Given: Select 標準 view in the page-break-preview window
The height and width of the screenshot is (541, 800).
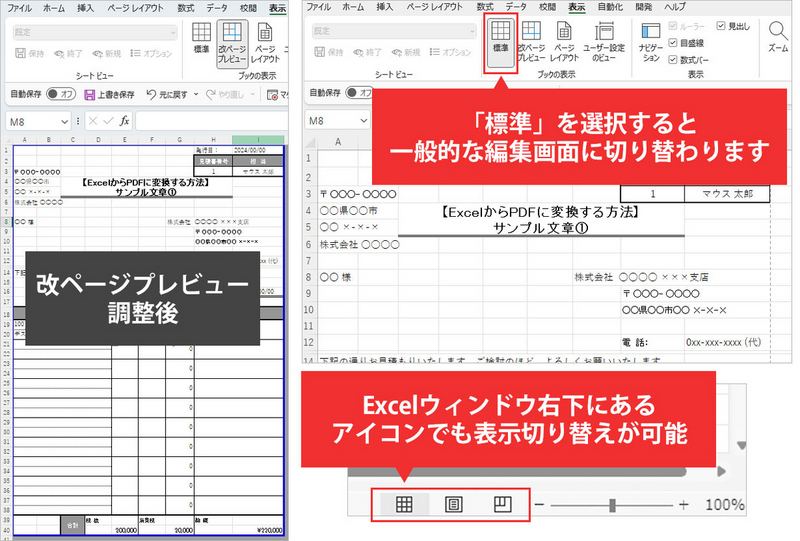Looking at the screenshot, I should (x=201, y=39).
